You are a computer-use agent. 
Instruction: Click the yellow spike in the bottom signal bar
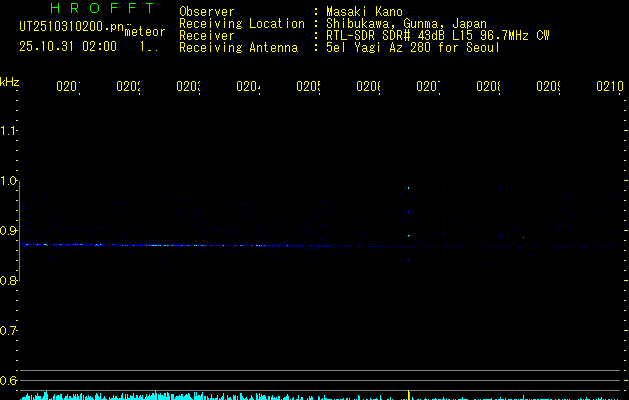(409, 394)
